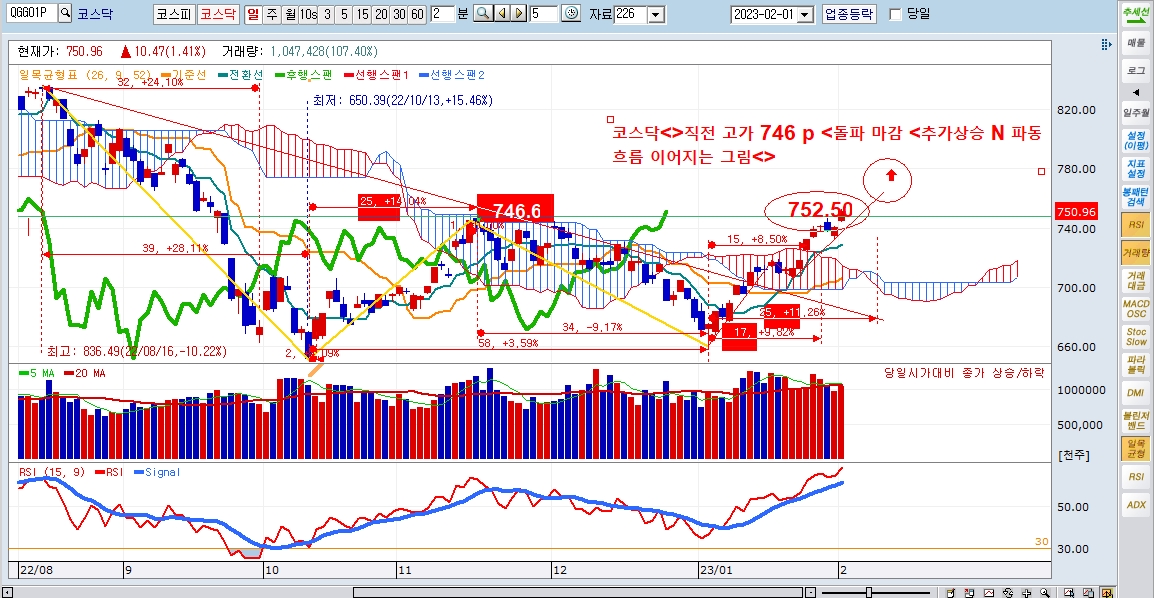Viewport: 1154px width, 598px height.
Task: Switch to the 코스피 index
Action: pyautogui.click(x=174, y=14)
